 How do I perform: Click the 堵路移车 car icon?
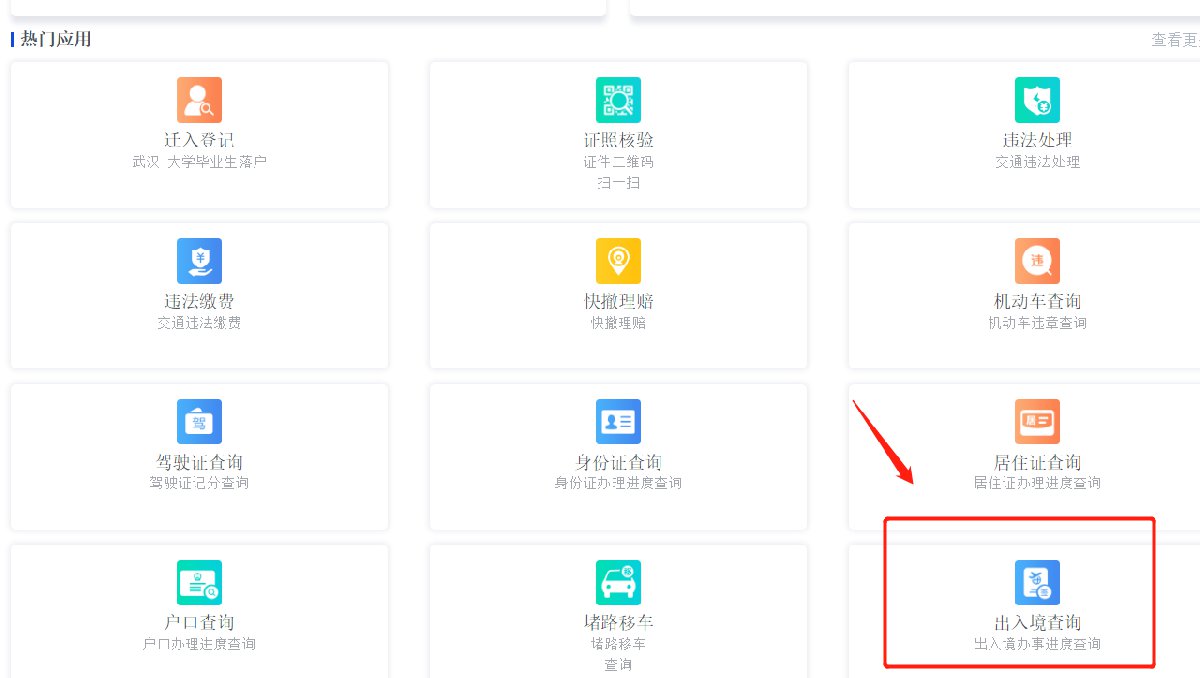click(x=618, y=582)
